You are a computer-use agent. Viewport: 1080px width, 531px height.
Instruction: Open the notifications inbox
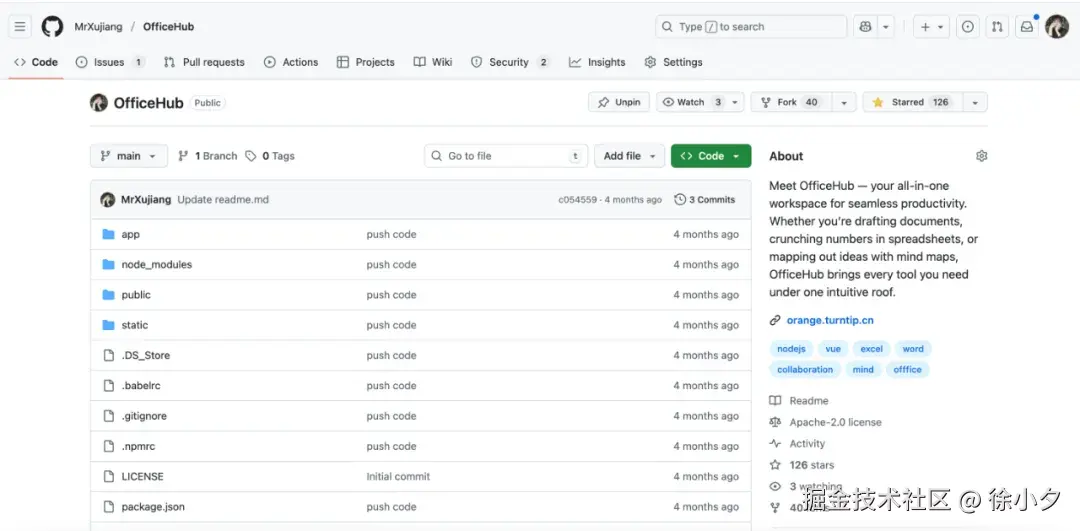pos(1026,27)
